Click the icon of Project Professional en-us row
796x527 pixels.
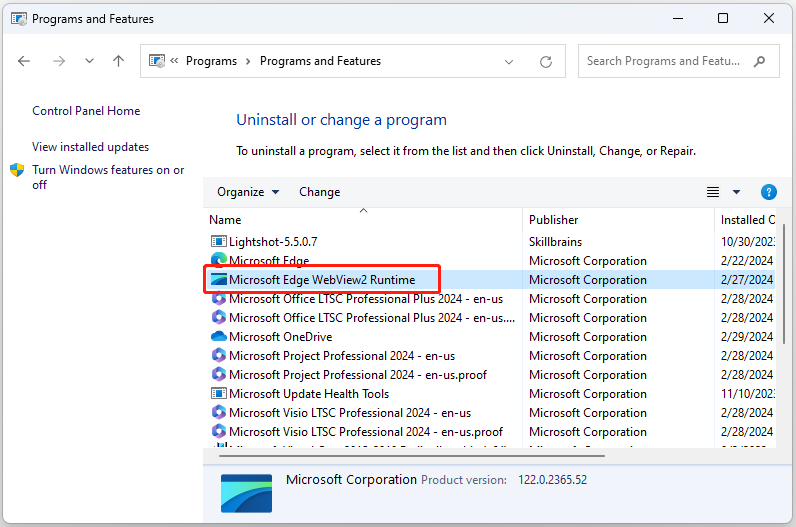coord(219,355)
